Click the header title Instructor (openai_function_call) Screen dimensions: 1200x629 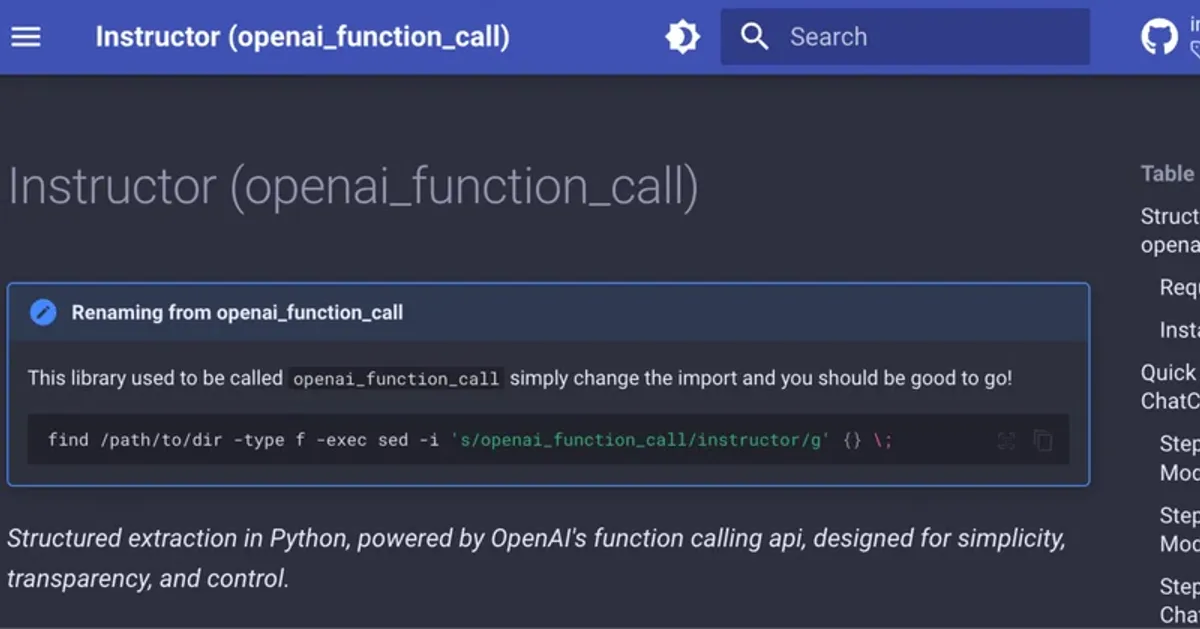(302, 37)
